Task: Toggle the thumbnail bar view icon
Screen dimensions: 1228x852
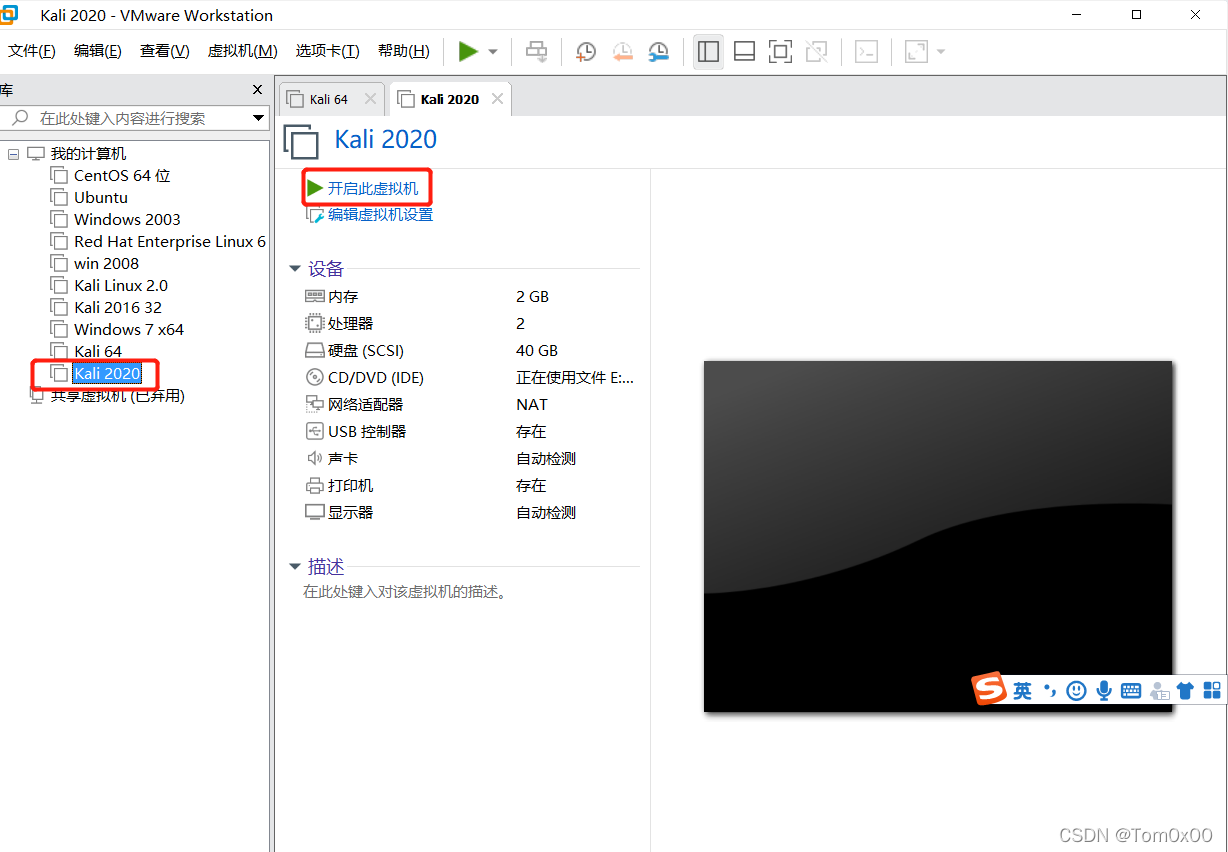Action: [x=744, y=51]
